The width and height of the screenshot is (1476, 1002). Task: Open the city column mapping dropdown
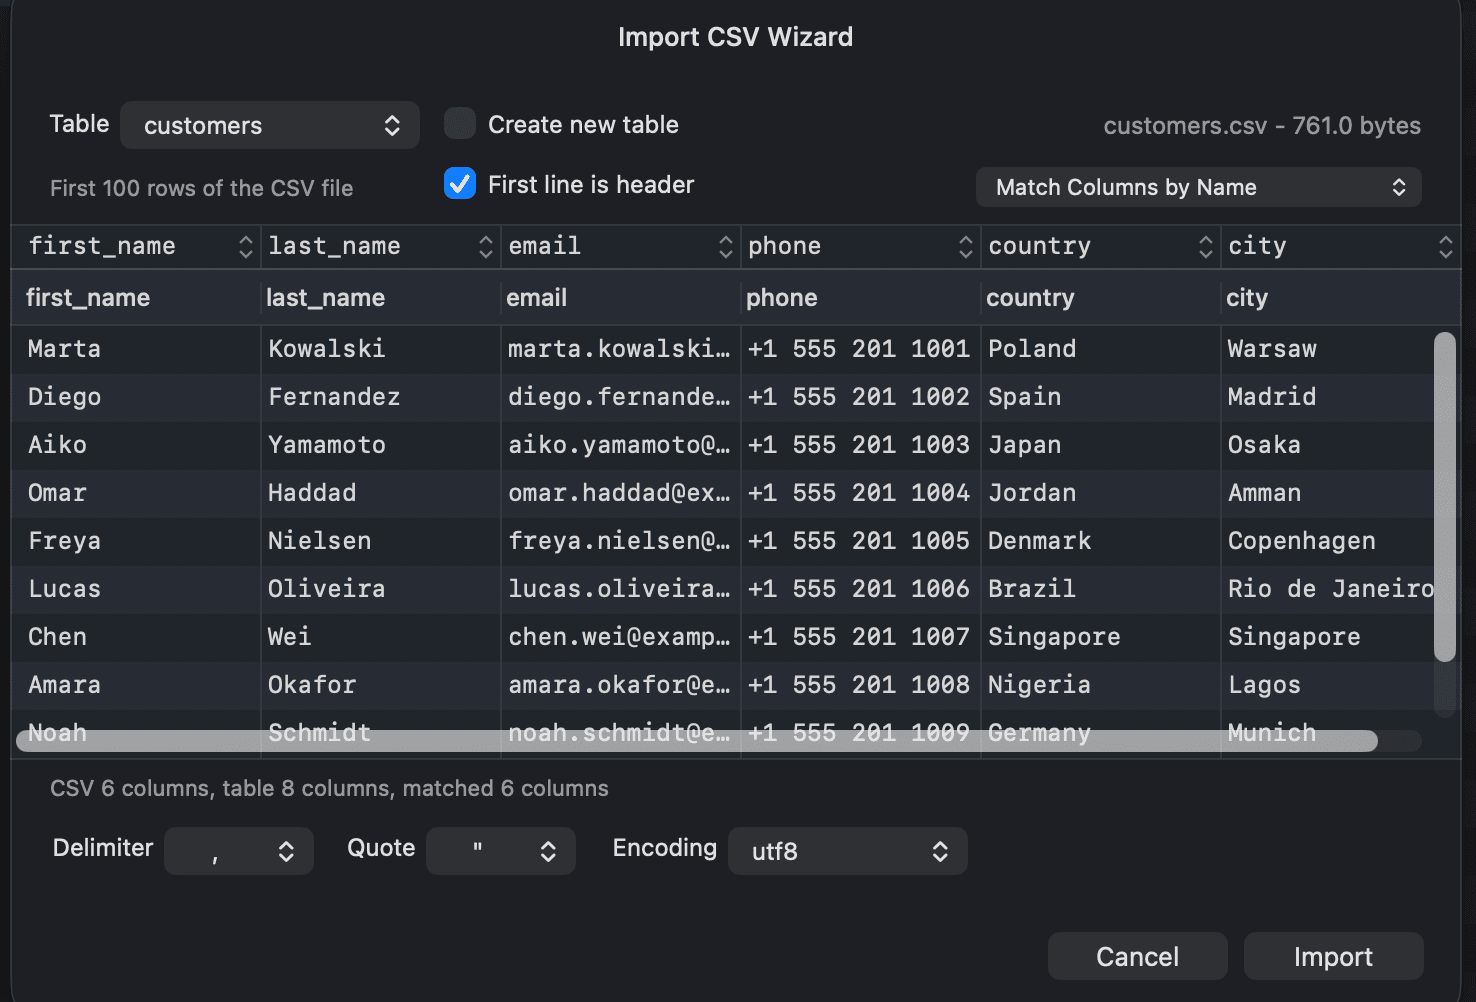pyautogui.click(x=1340, y=246)
